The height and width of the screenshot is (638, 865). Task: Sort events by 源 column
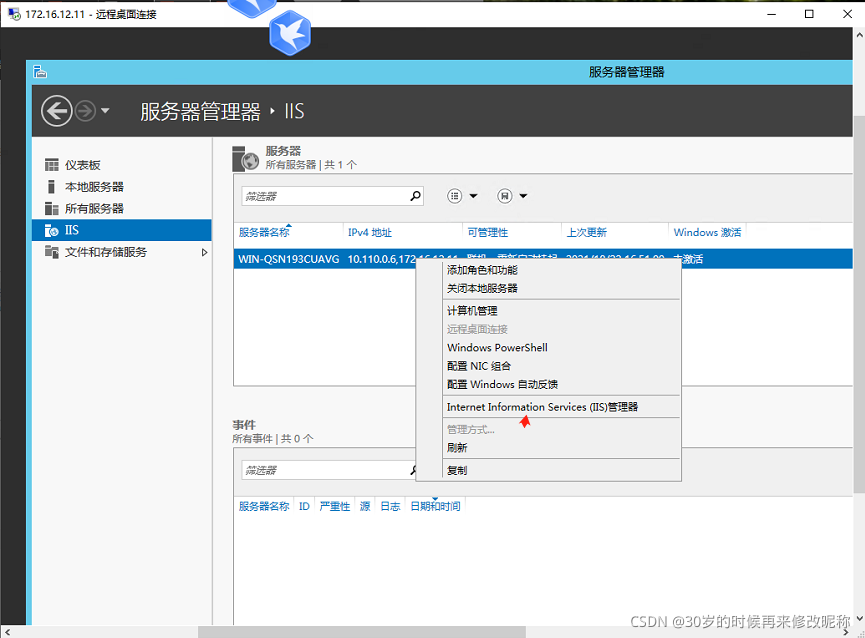pos(365,506)
